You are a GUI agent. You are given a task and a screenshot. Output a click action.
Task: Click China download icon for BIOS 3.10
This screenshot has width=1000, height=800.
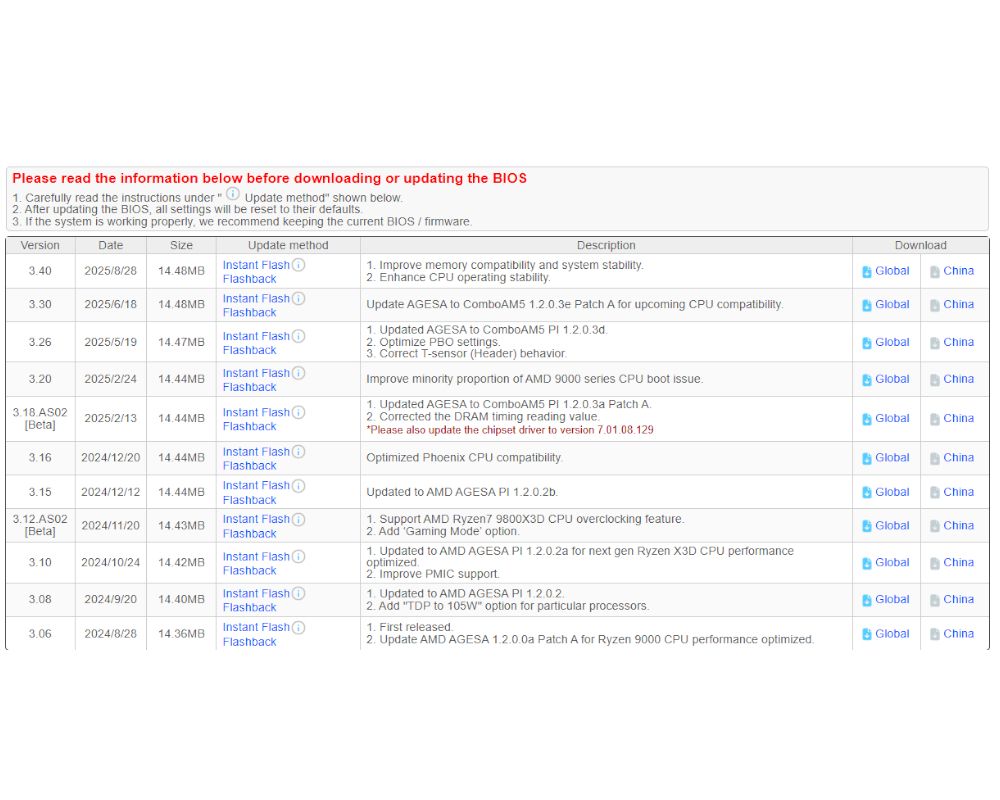(x=934, y=563)
